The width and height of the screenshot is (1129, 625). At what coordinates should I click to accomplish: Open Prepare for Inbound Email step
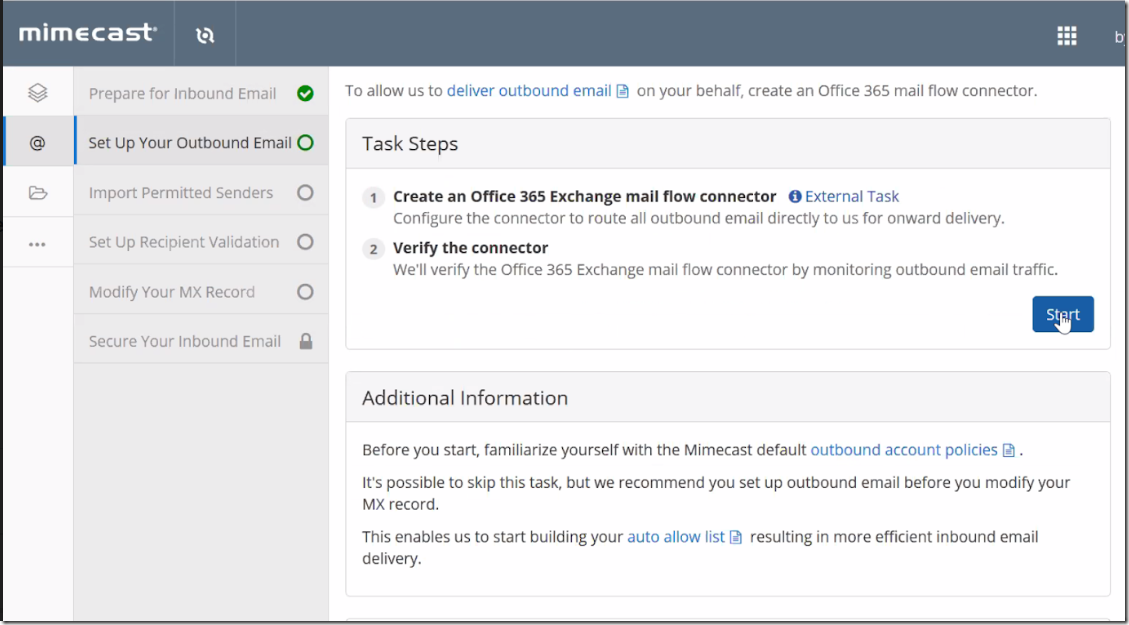click(201, 94)
